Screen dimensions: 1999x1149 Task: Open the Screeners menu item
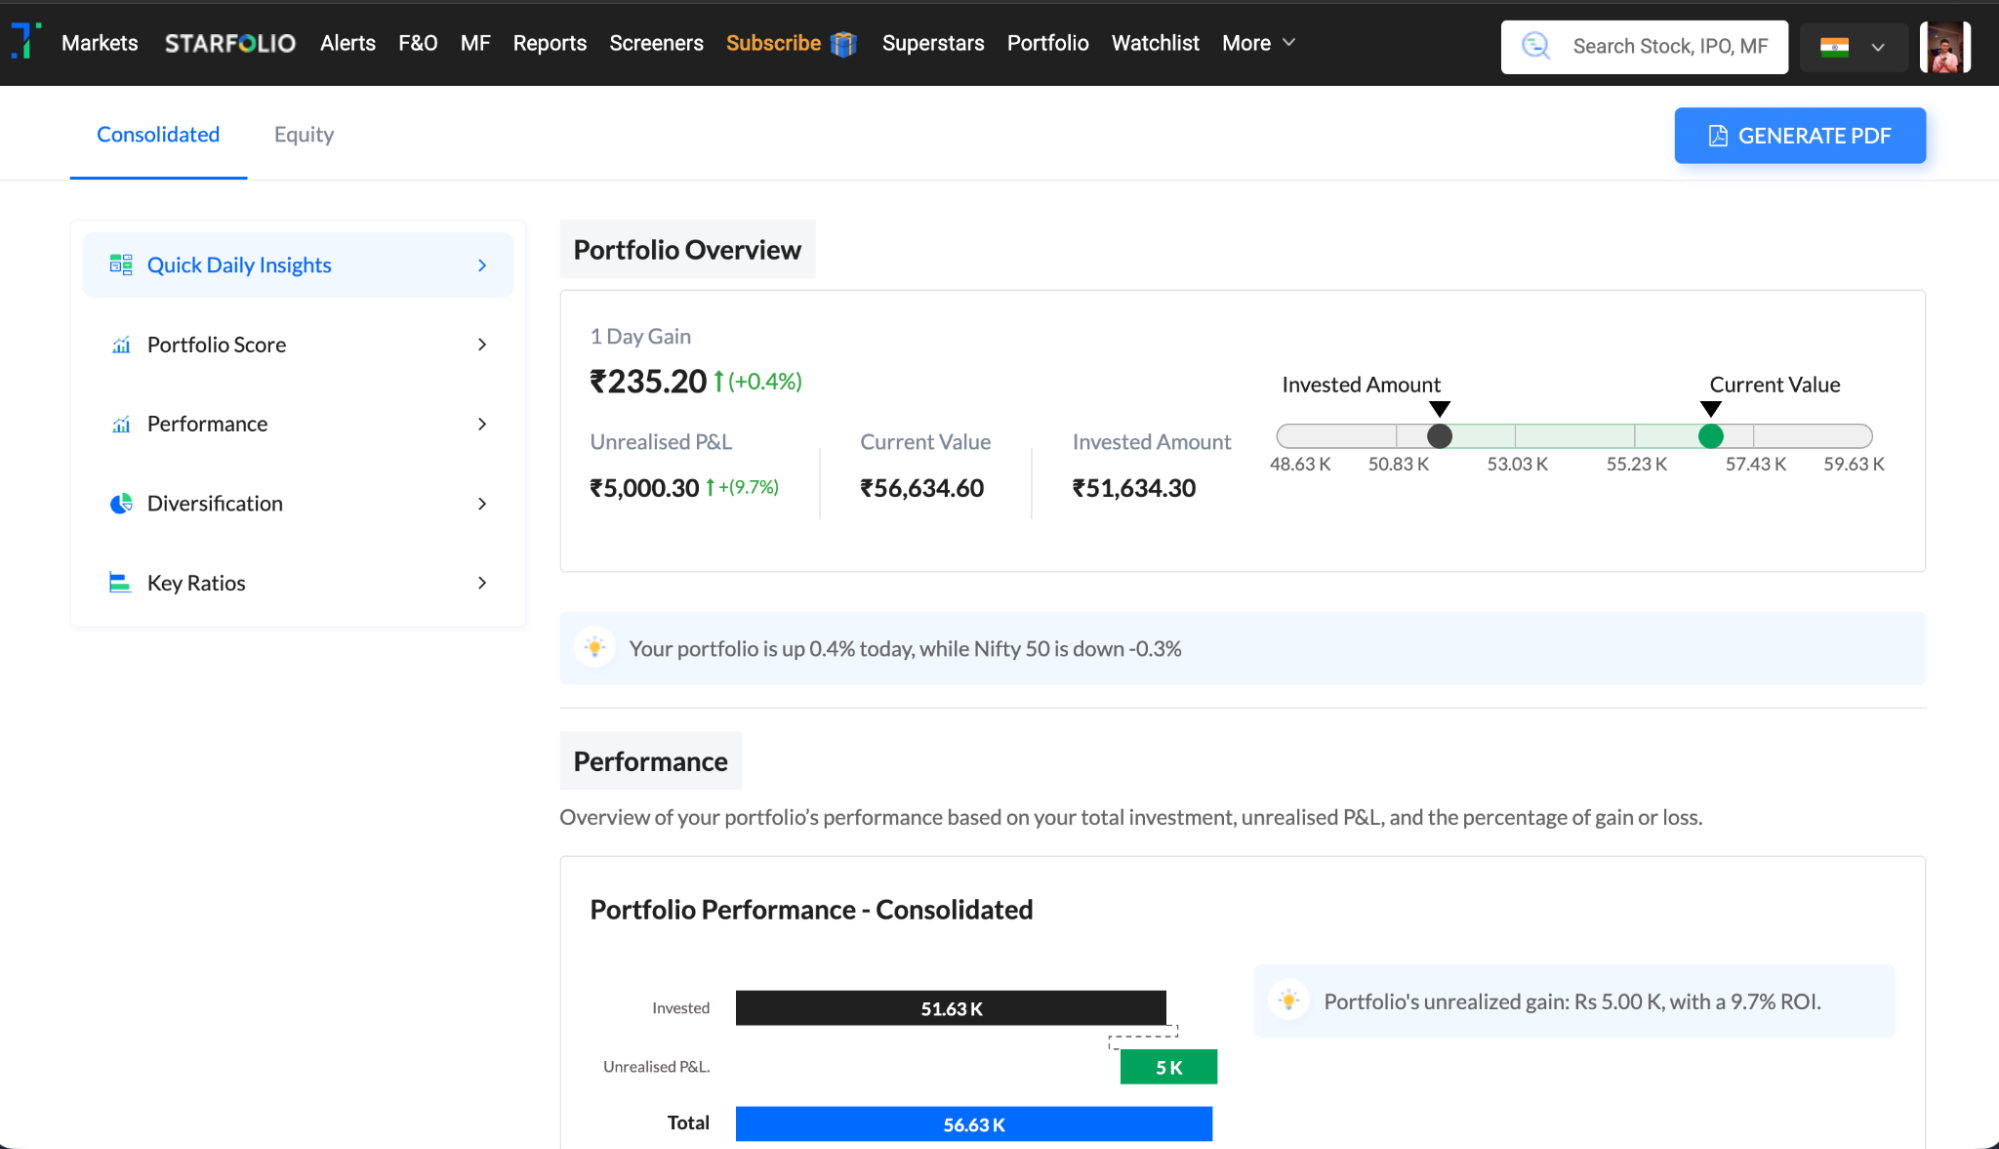pyautogui.click(x=656, y=43)
